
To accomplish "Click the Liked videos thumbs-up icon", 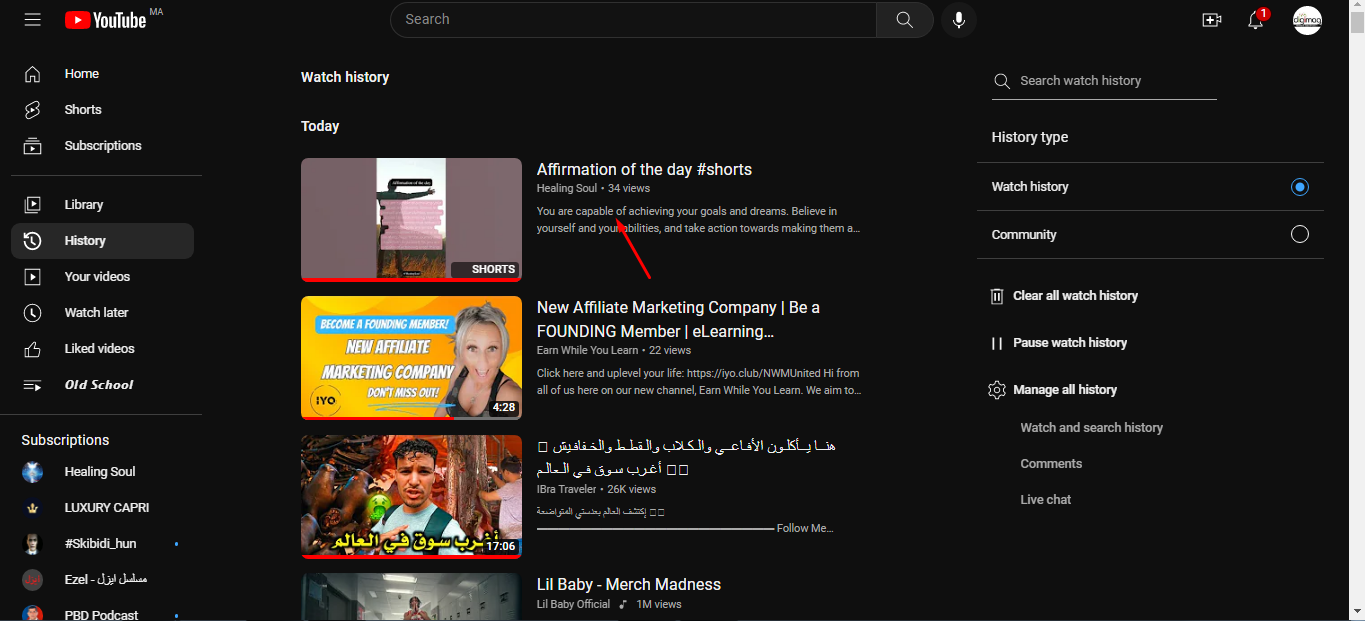I will pos(33,349).
